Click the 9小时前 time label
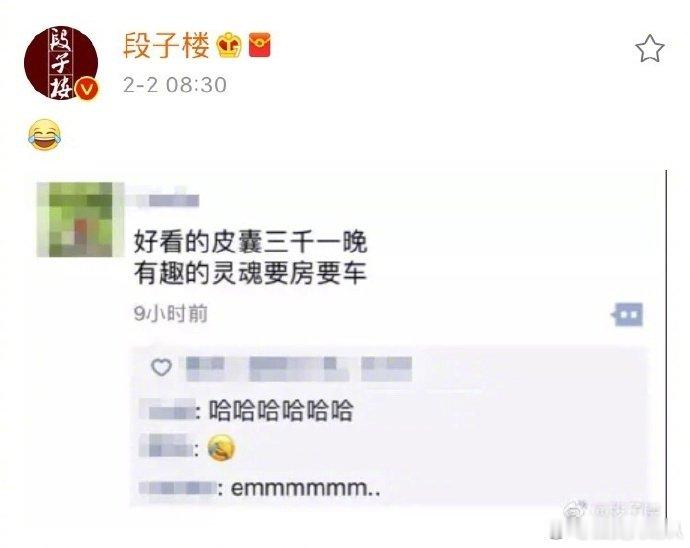 click(x=171, y=314)
